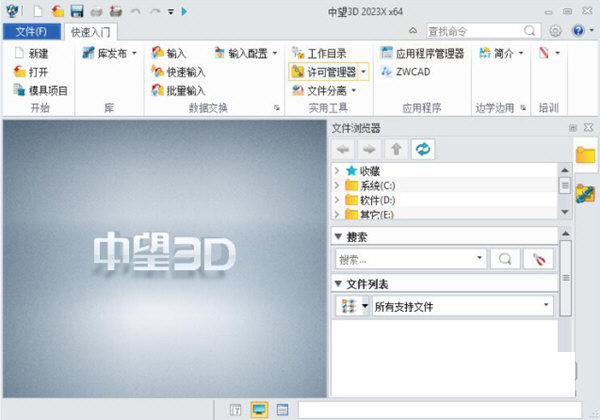Click the 文件分离 file separation tool
Viewport: 600px width, 420px height.
[319, 90]
